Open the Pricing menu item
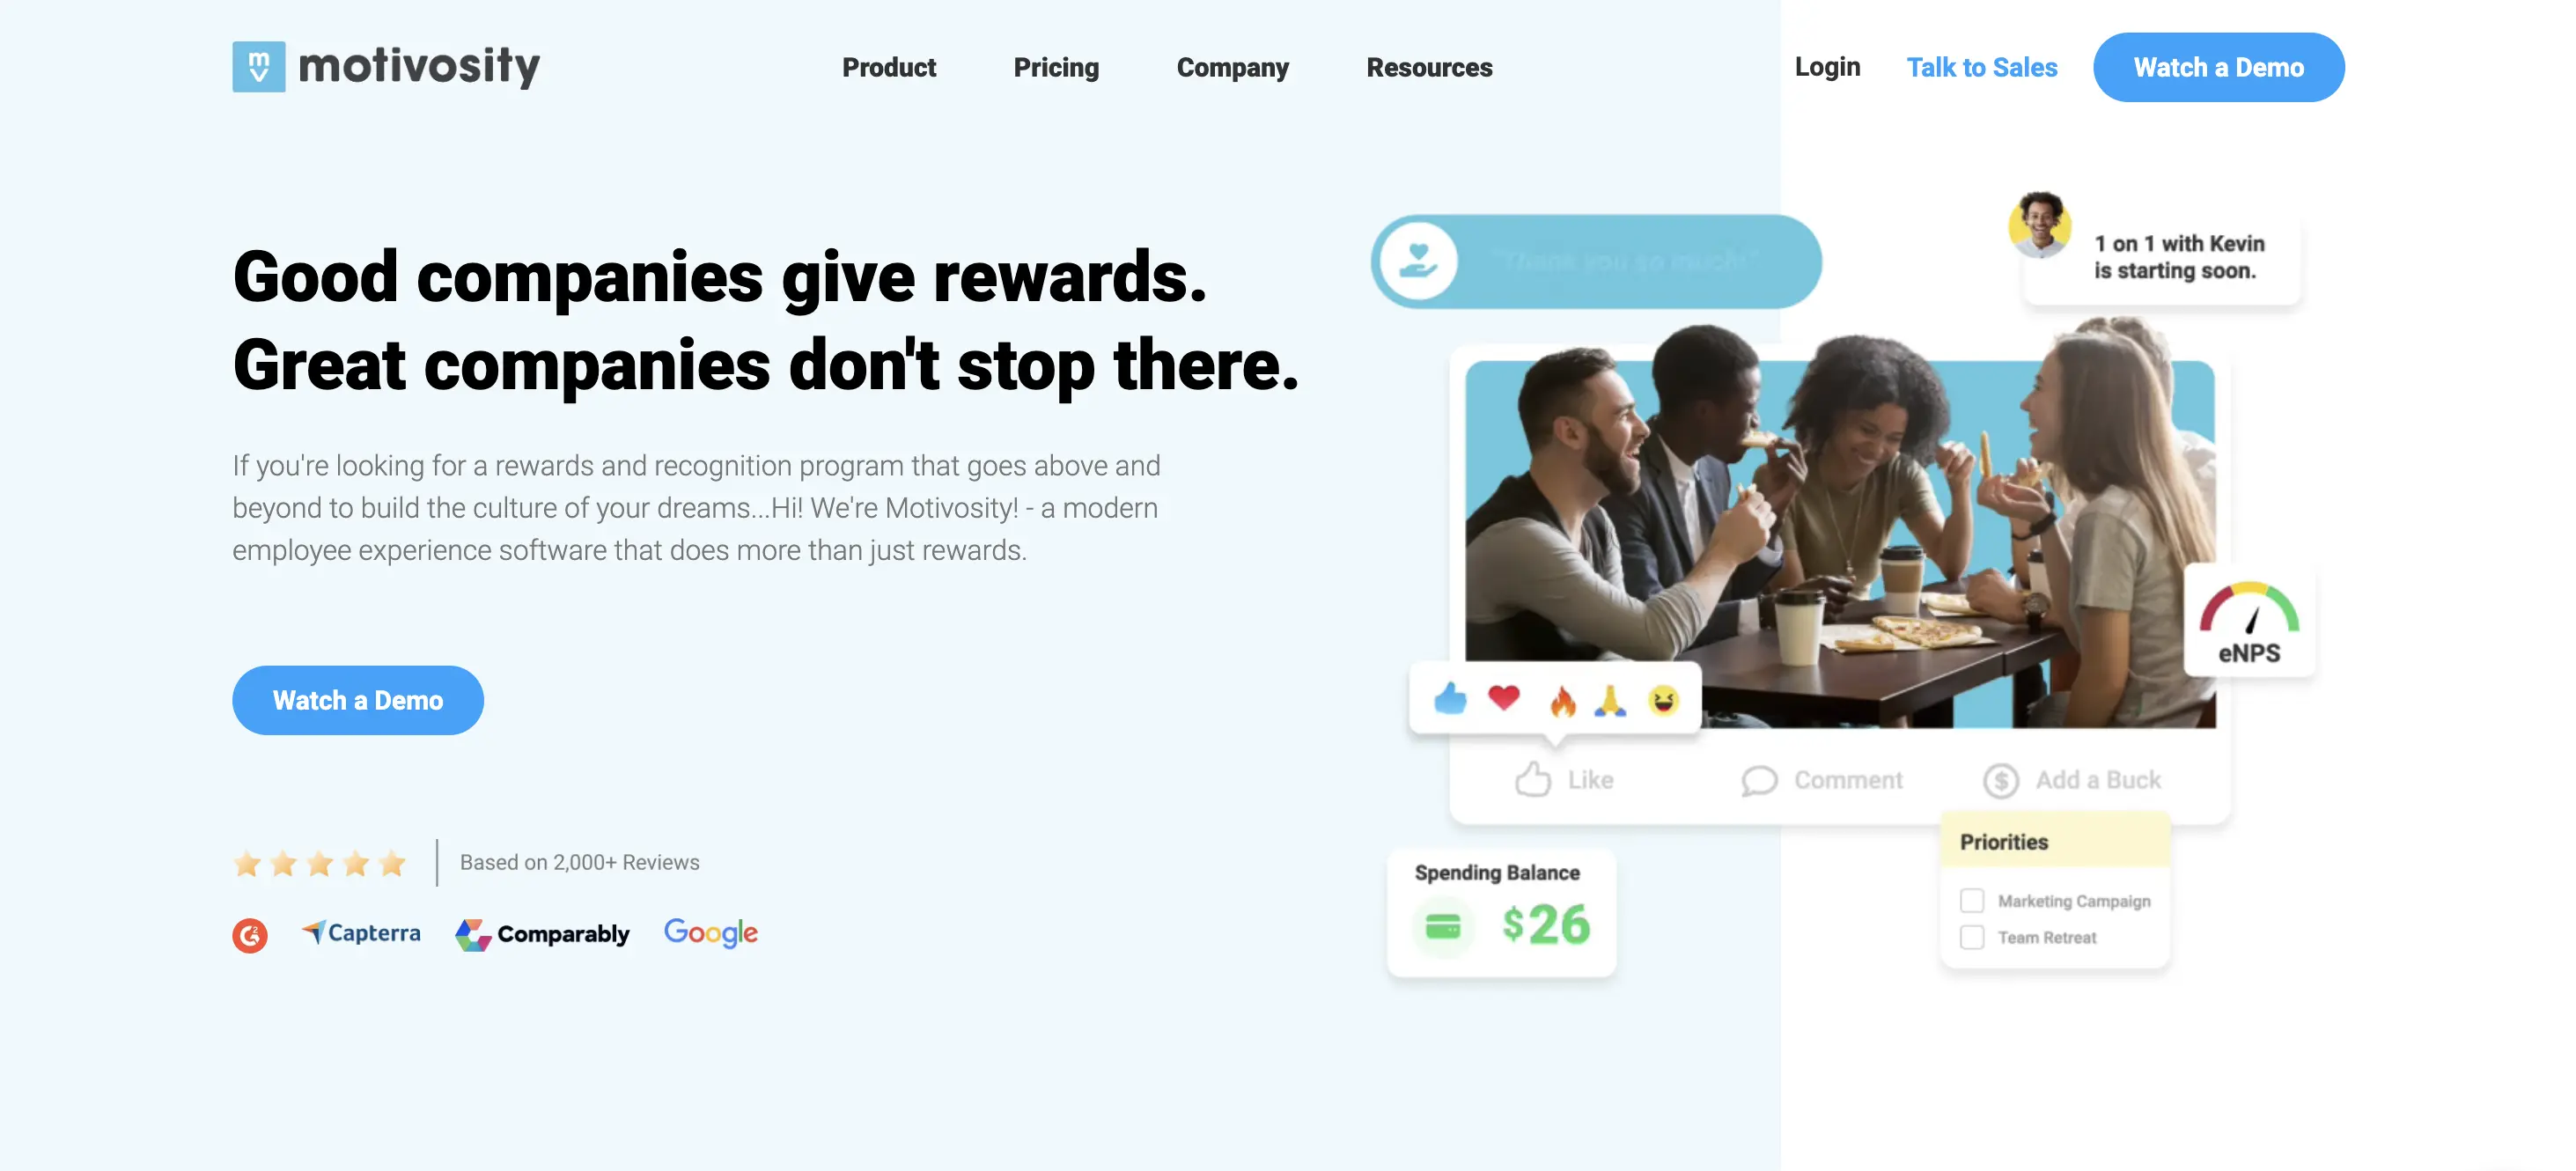 click(x=1055, y=66)
